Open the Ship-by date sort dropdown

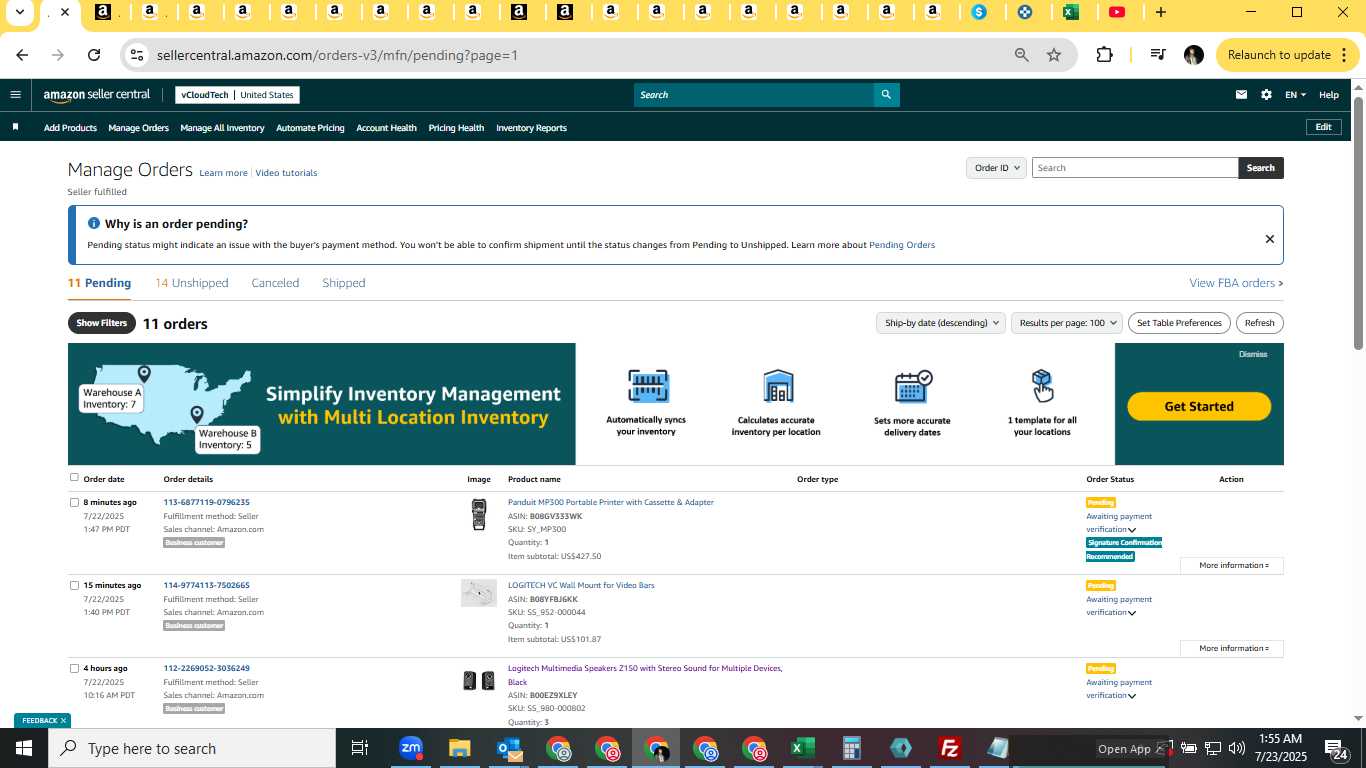[x=939, y=323]
